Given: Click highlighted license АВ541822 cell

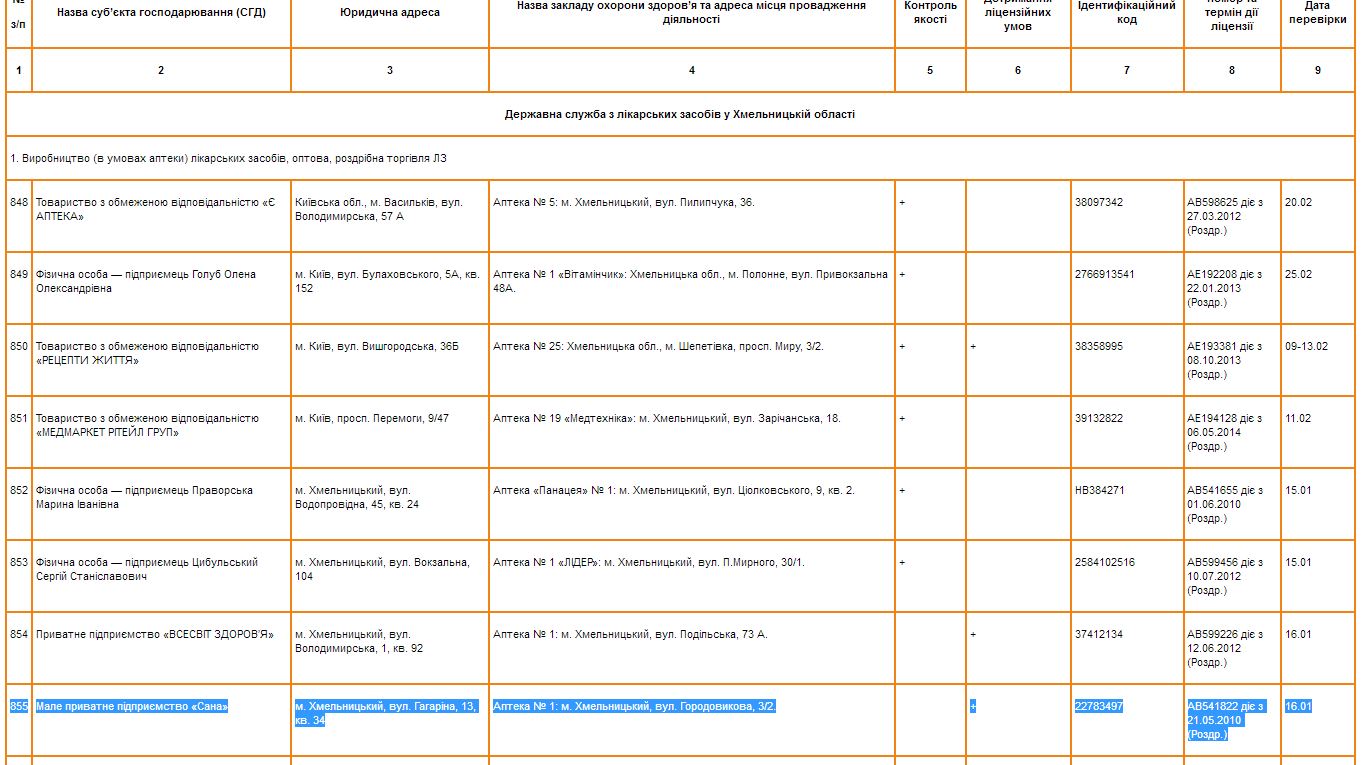Looking at the screenshot, I should 1224,720.
